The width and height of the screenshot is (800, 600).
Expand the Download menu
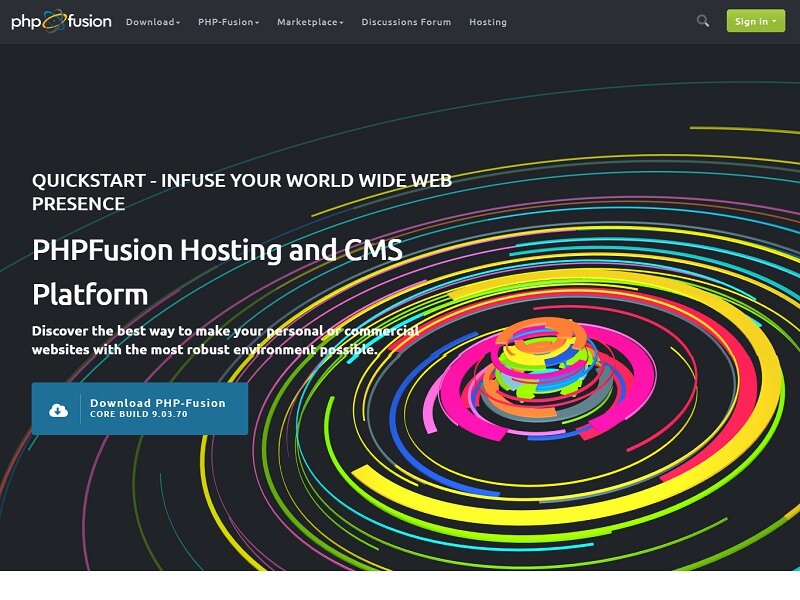[153, 22]
